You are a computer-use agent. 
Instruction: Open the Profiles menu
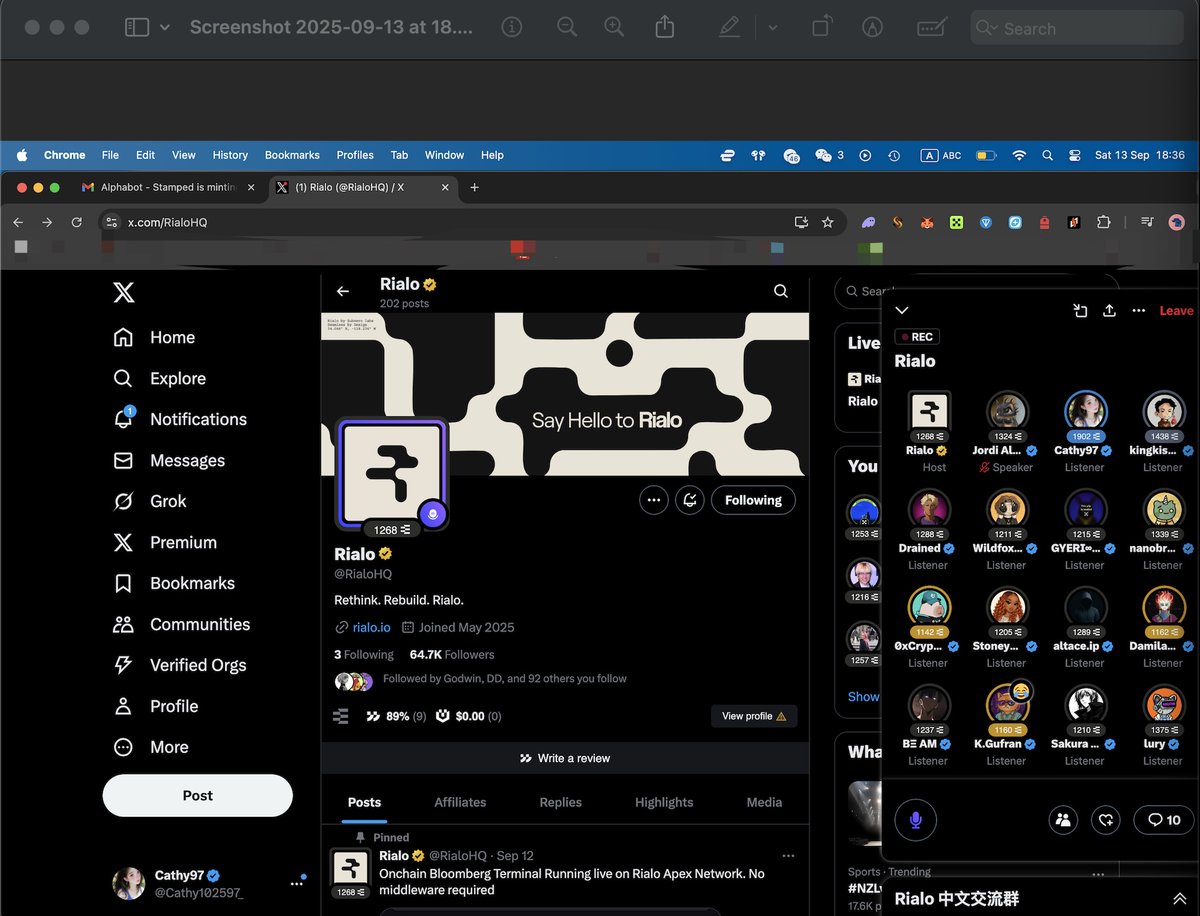355,155
